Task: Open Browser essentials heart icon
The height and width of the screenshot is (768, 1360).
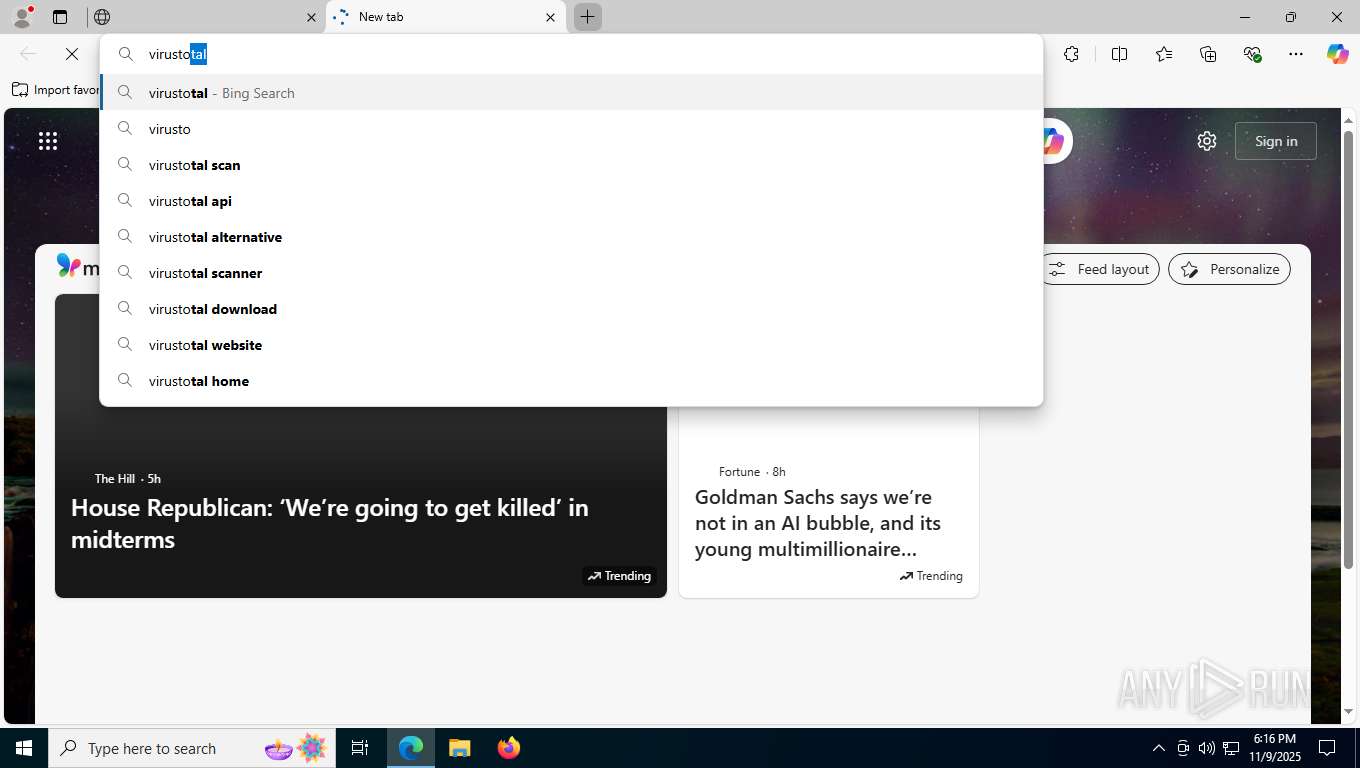Action: (x=1252, y=54)
